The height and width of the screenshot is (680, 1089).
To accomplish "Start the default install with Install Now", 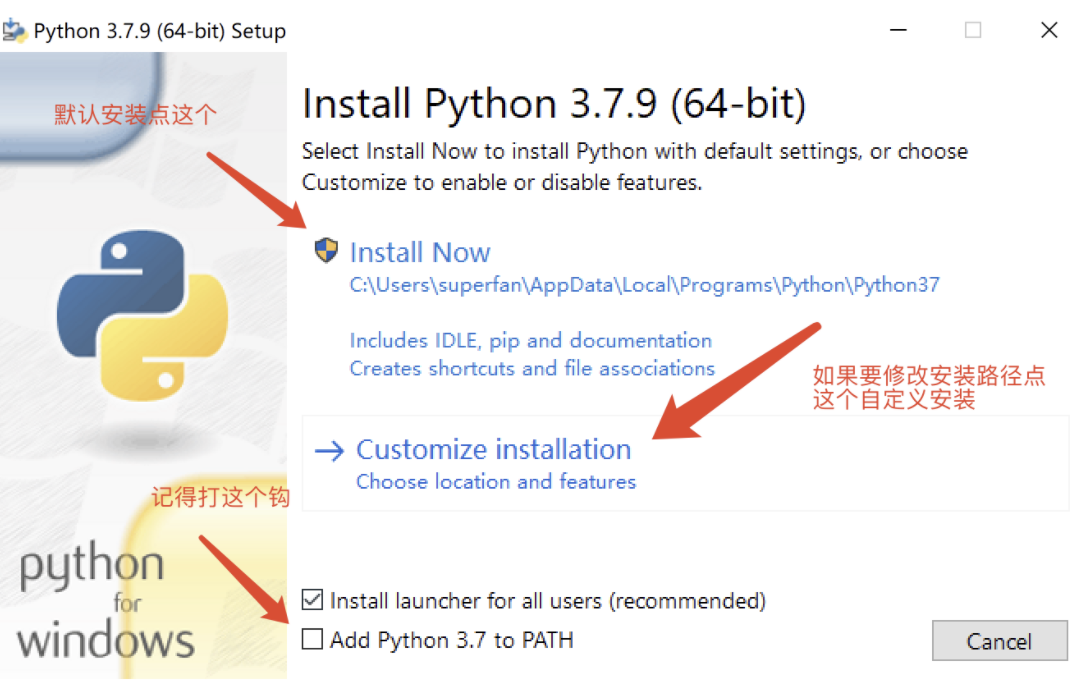I will click(420, 252).
